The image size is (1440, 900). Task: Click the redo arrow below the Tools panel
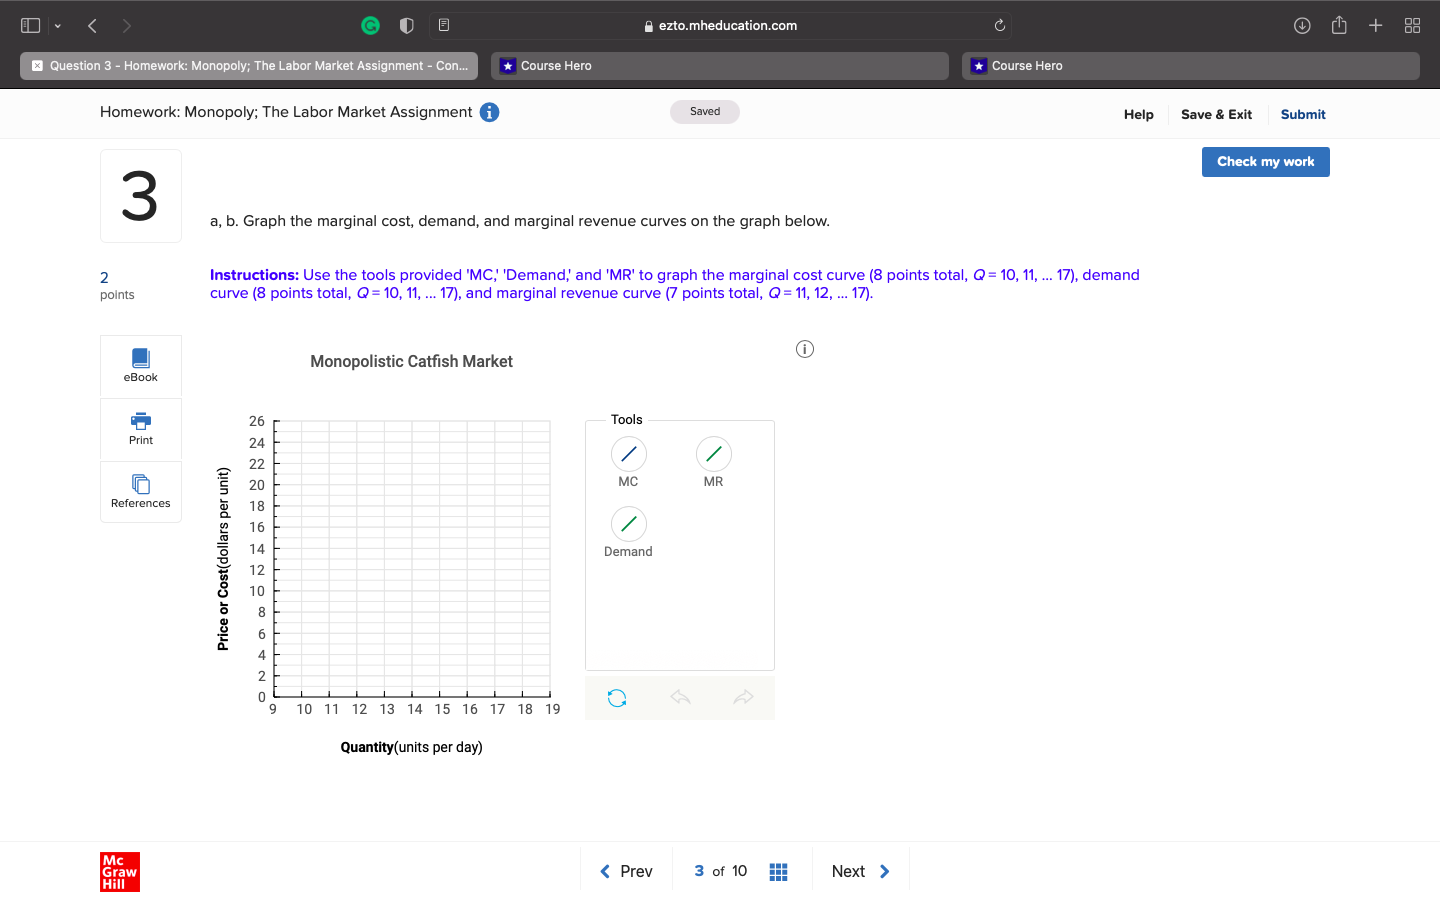pyautogui.click(x=743, y=697)
